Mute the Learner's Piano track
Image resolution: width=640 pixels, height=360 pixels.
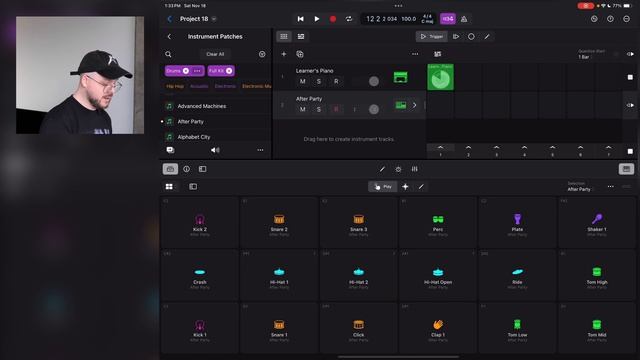point(302,81)
